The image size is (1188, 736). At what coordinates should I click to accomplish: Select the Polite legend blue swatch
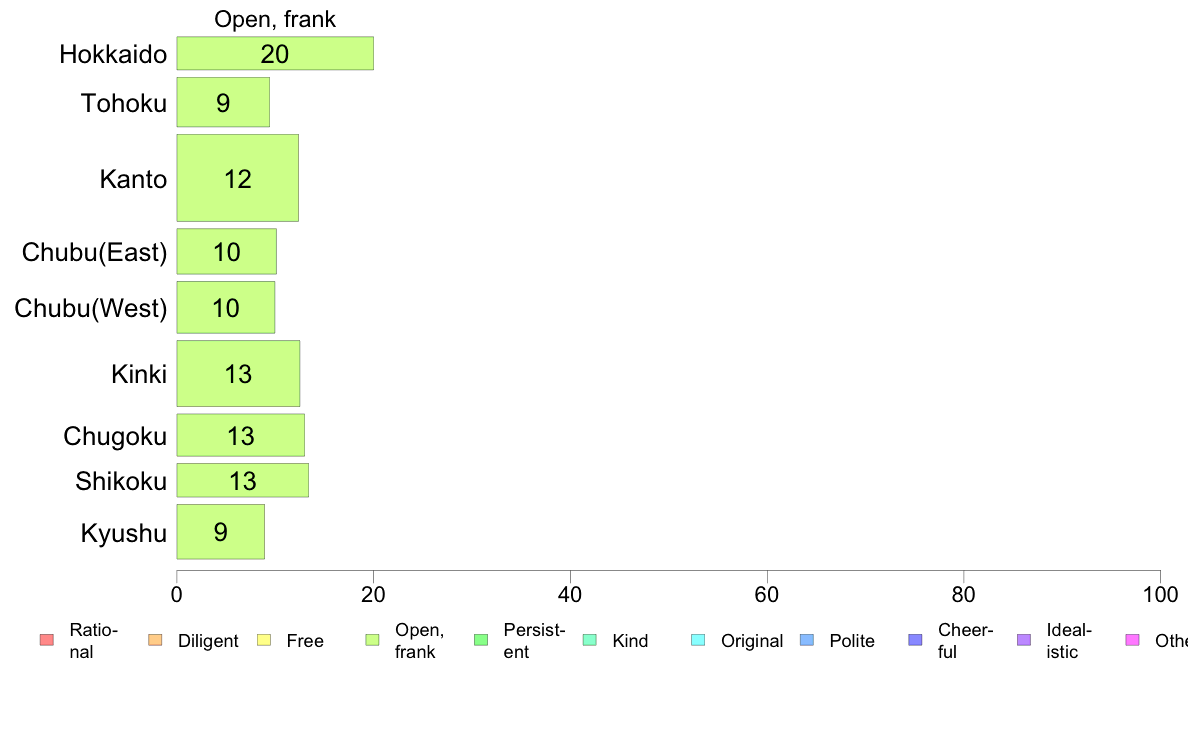coord(807,640)
